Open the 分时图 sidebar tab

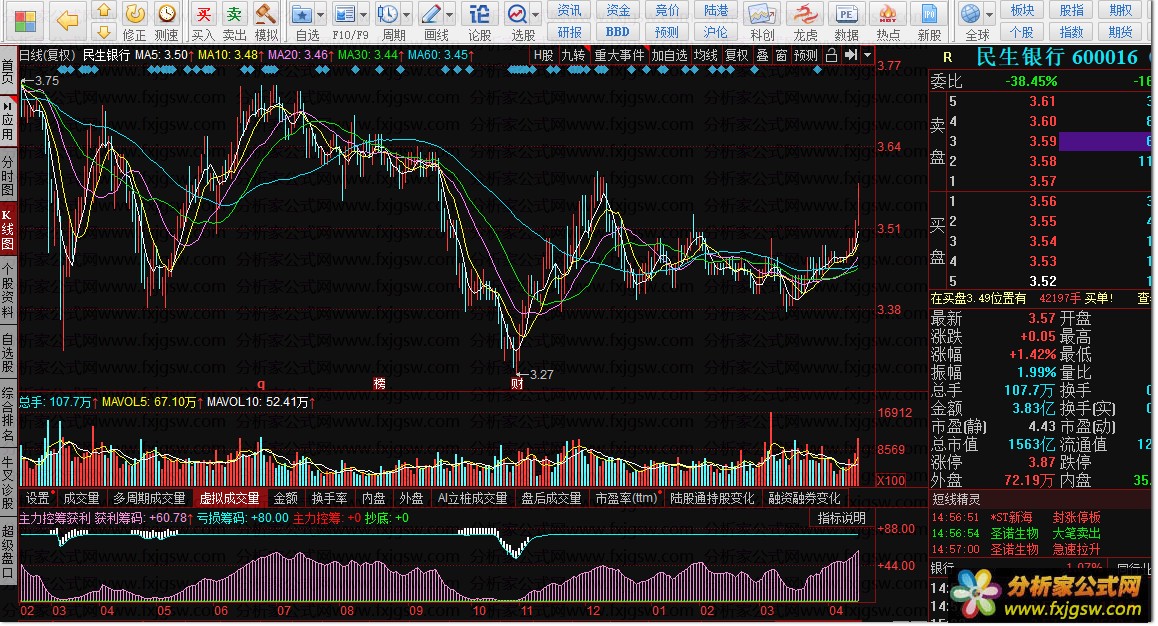pos(7,175)
